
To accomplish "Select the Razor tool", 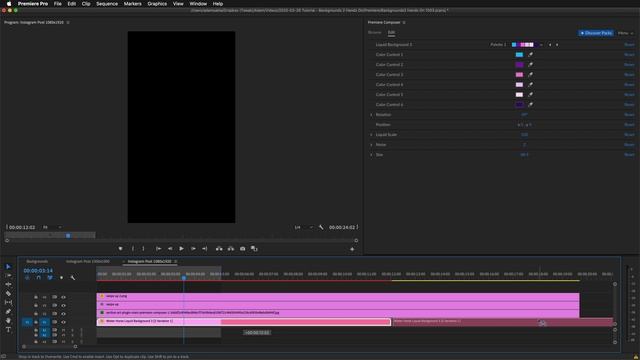I will click(8, 293).
